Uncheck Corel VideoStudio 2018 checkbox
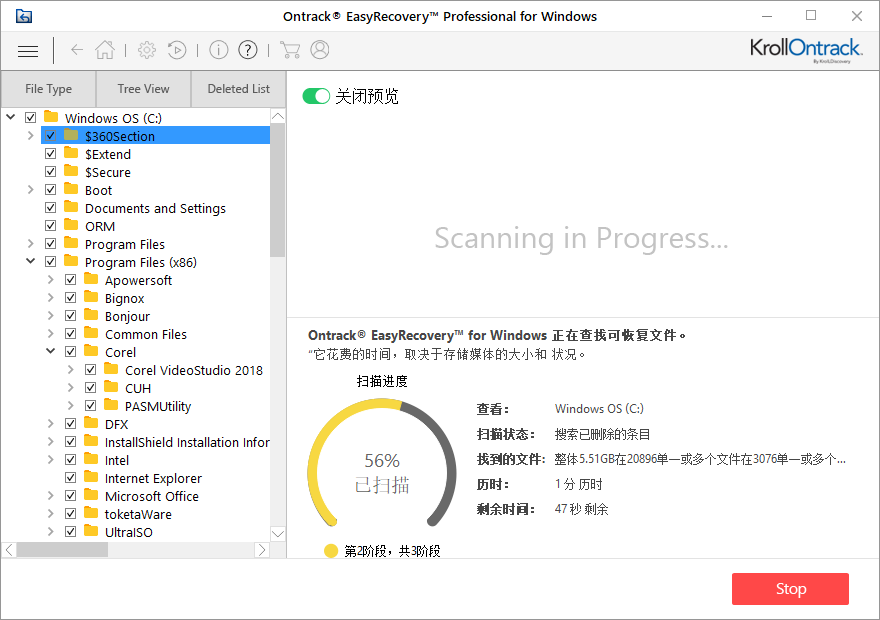The height and width of the screenshot is (620, 880). point(91,370)
